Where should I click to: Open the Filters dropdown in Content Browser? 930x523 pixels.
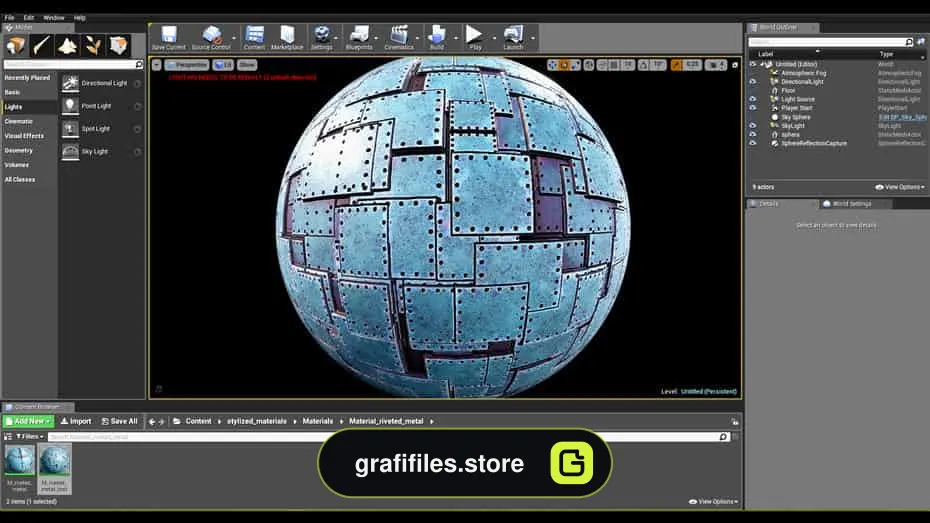click(30, 436)
